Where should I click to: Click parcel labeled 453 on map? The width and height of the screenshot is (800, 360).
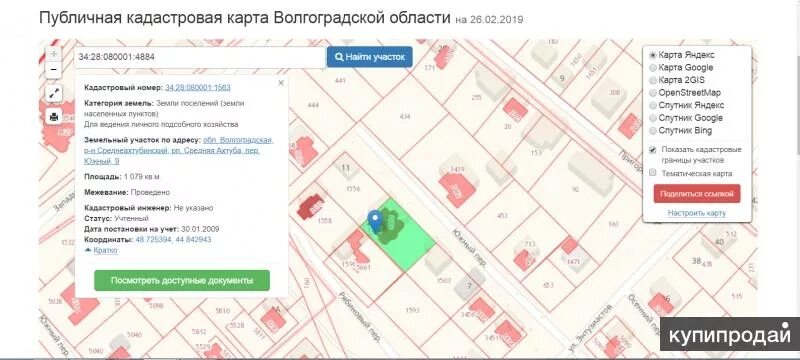pyautogui.click(x=503, y=216)
